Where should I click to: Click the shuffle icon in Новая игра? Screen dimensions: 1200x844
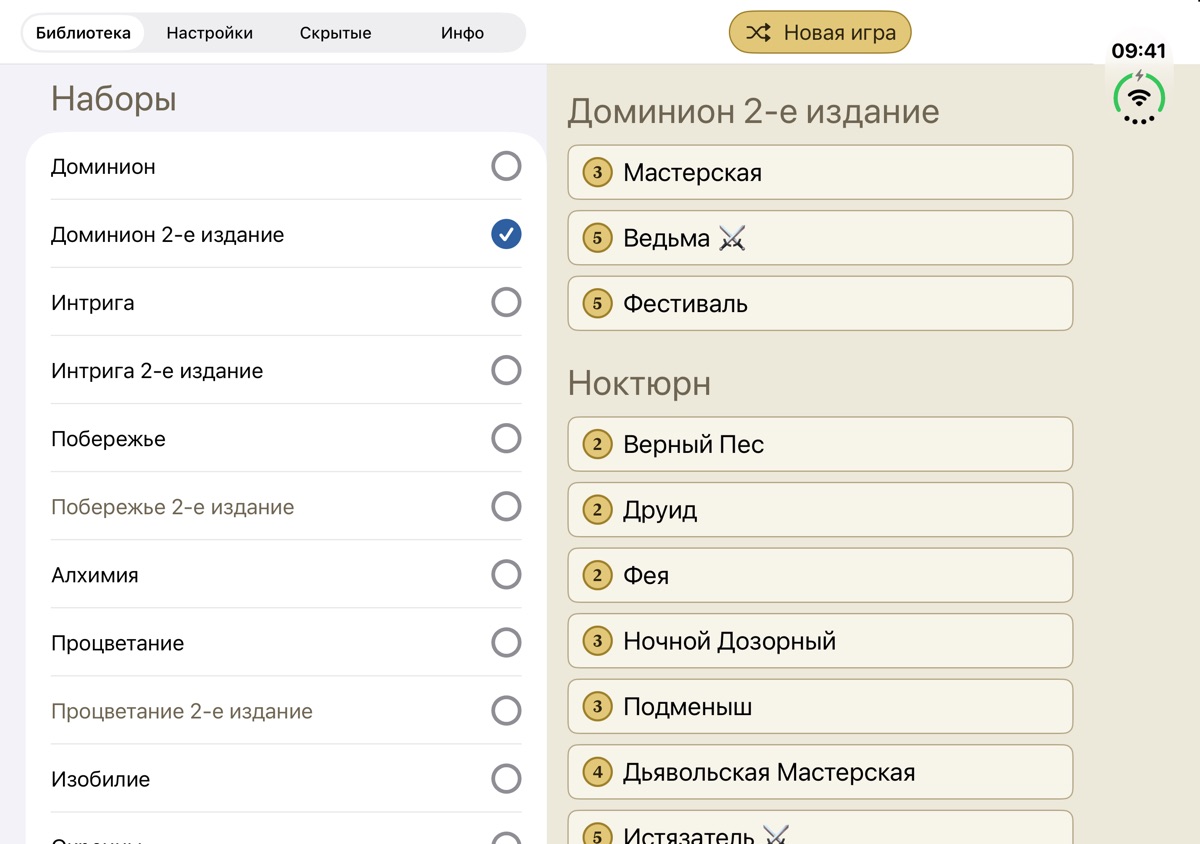point(758,32)
